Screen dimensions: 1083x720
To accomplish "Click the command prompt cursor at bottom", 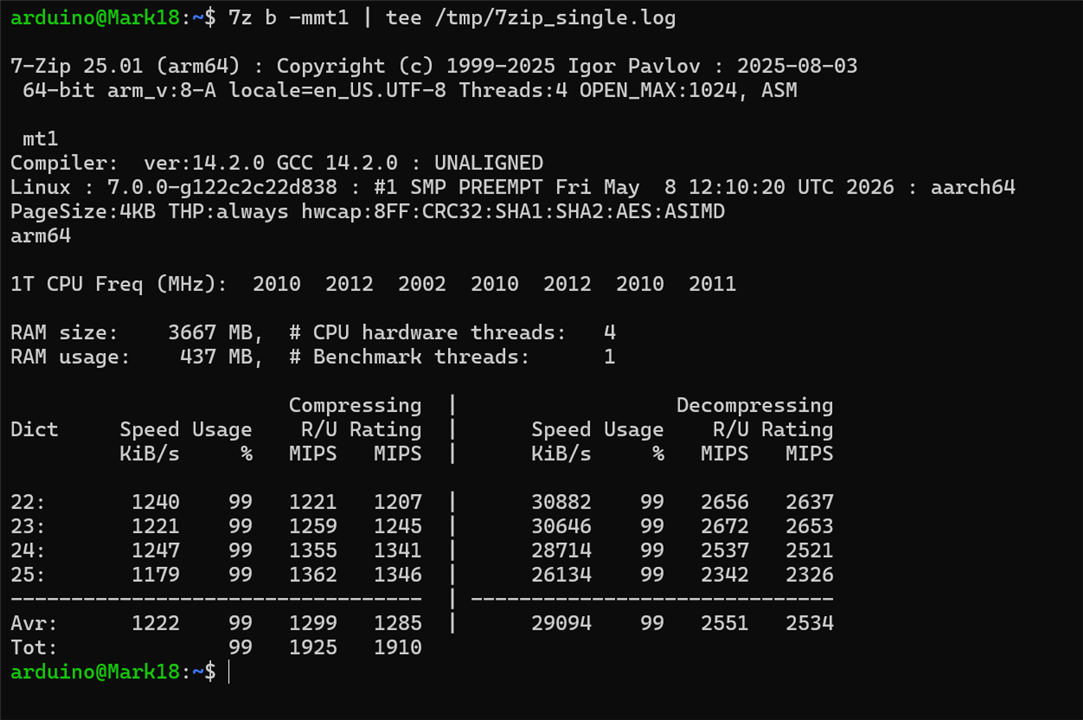I will [229, 672].
